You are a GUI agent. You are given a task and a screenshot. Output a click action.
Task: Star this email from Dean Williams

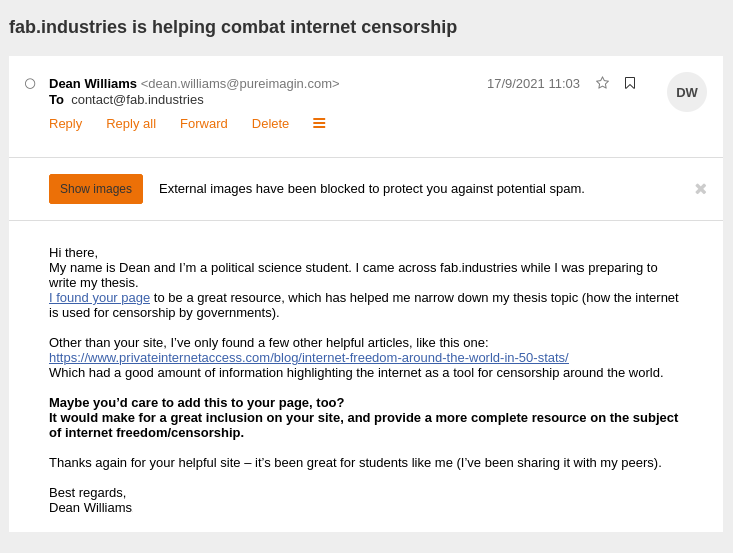602,83
